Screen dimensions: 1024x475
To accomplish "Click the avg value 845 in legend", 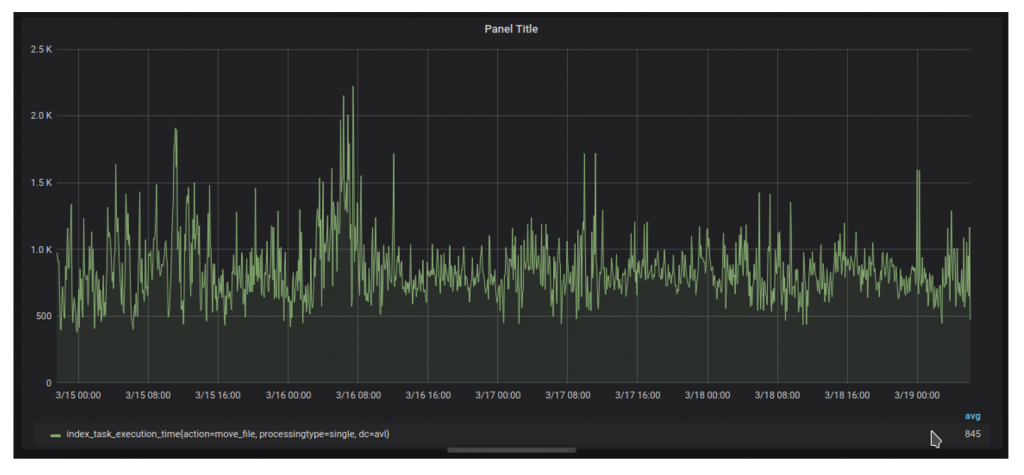I will point(972,435).
